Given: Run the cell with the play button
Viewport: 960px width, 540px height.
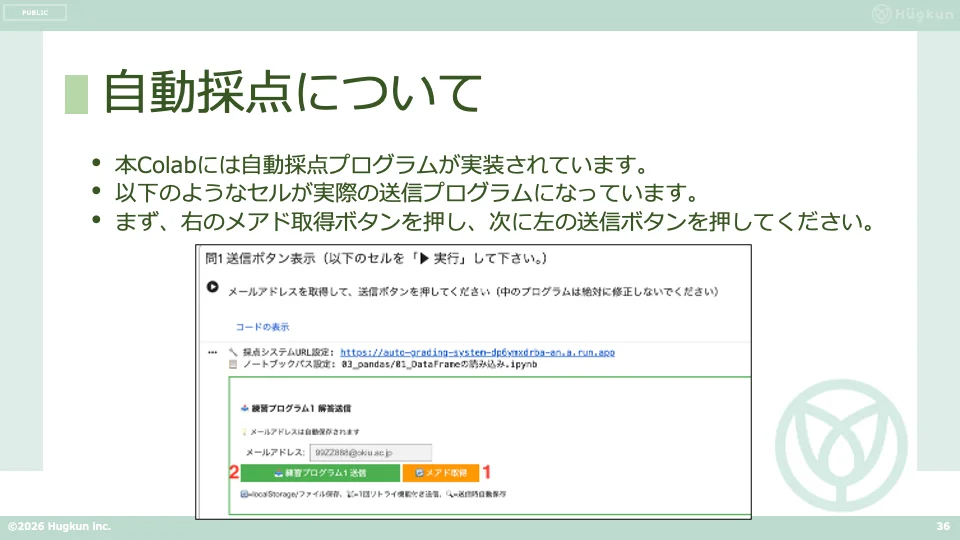Looking at the screenshot, I should click(x=212, y=287).
